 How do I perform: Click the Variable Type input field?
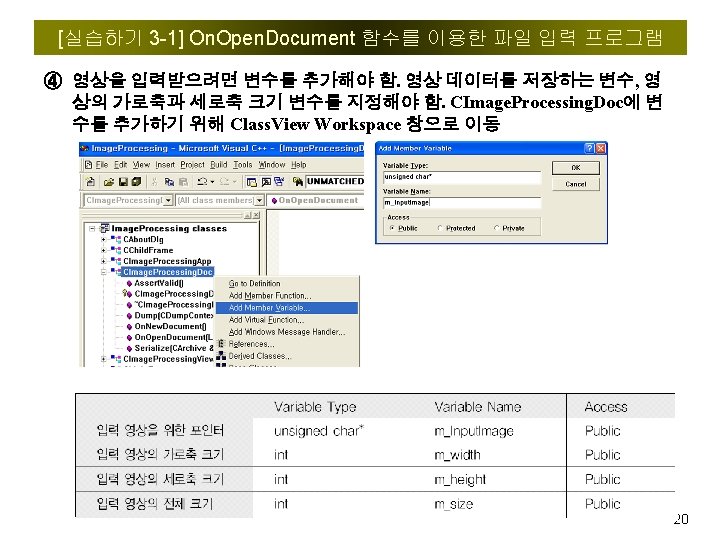tap(462, 177)
